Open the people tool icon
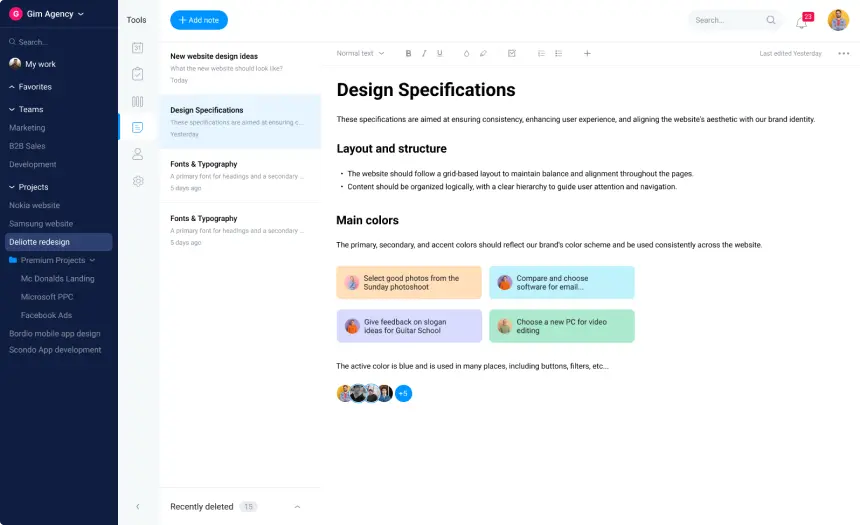Viewport: 860px width, 525px height. point(138,154)
